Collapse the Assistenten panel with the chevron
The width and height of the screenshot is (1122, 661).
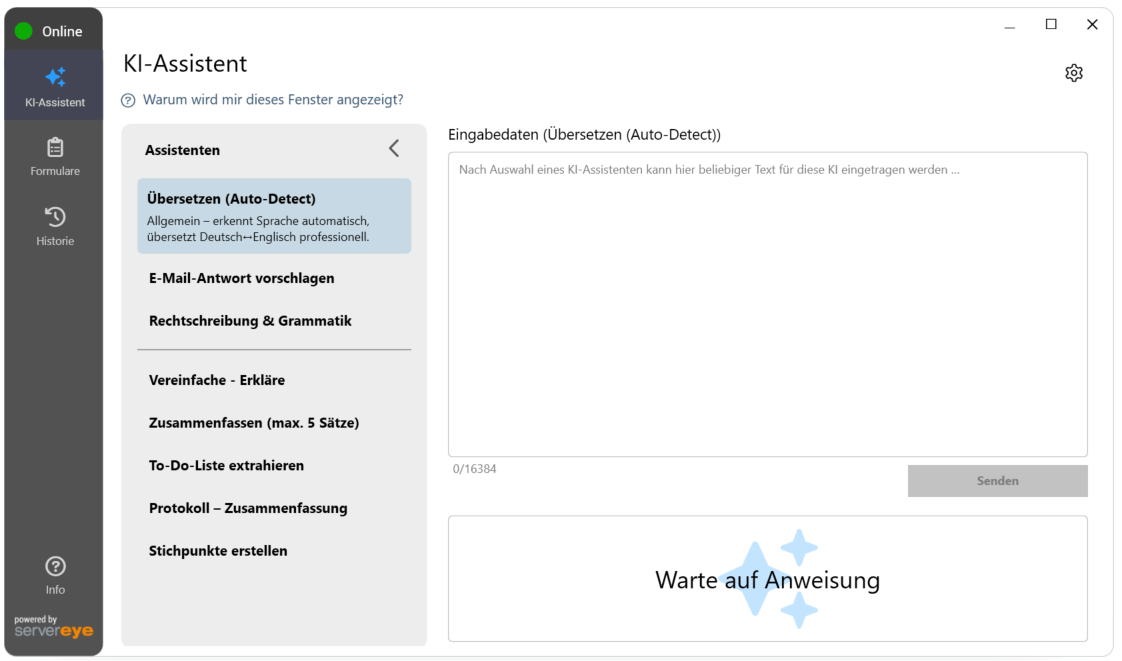click(394, 149)
